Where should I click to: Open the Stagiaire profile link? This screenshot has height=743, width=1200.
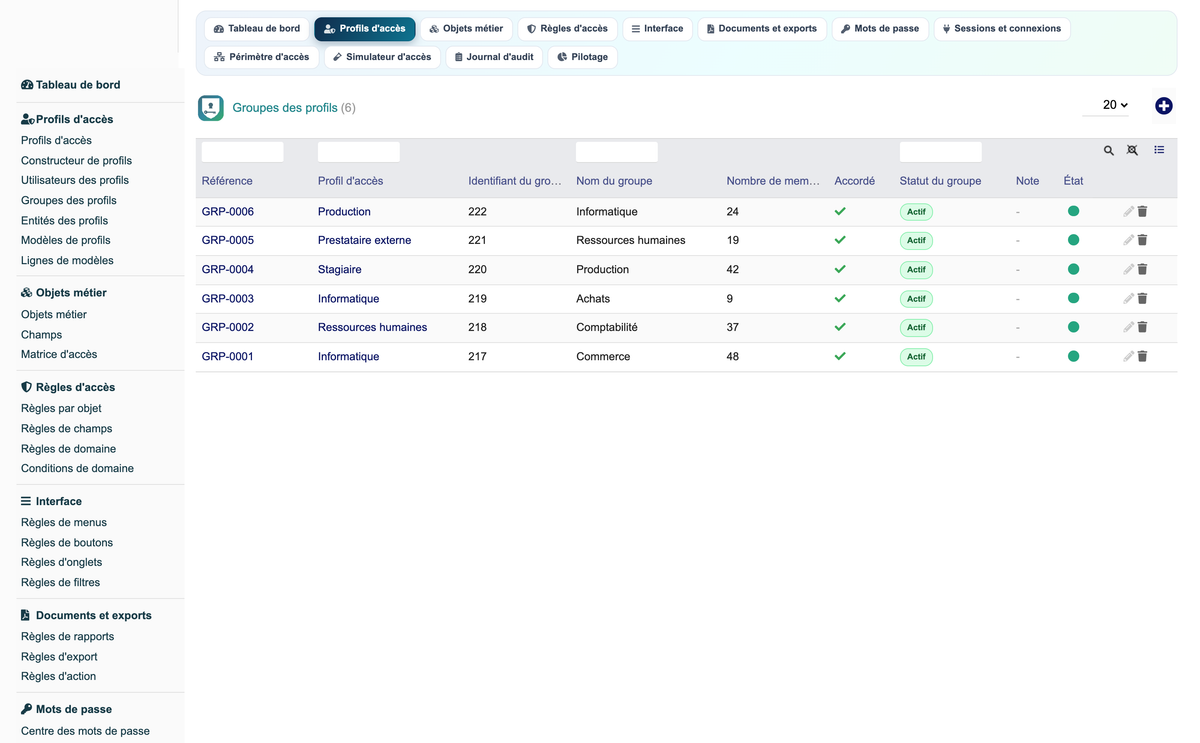[x=340, y=270]
